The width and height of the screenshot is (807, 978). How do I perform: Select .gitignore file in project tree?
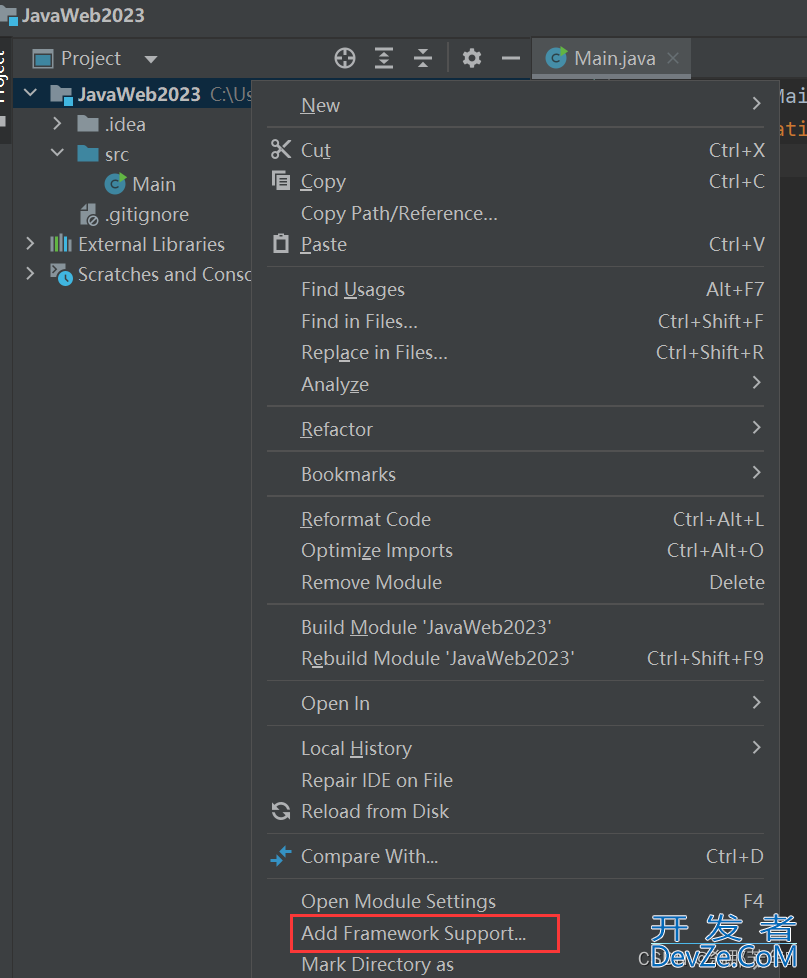tap(134, 214)
